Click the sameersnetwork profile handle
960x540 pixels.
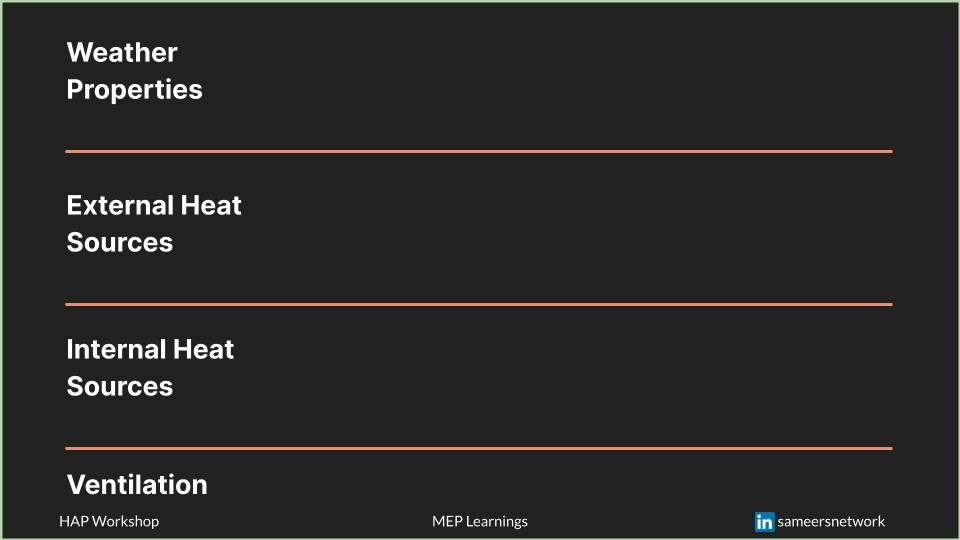(831, 522)
